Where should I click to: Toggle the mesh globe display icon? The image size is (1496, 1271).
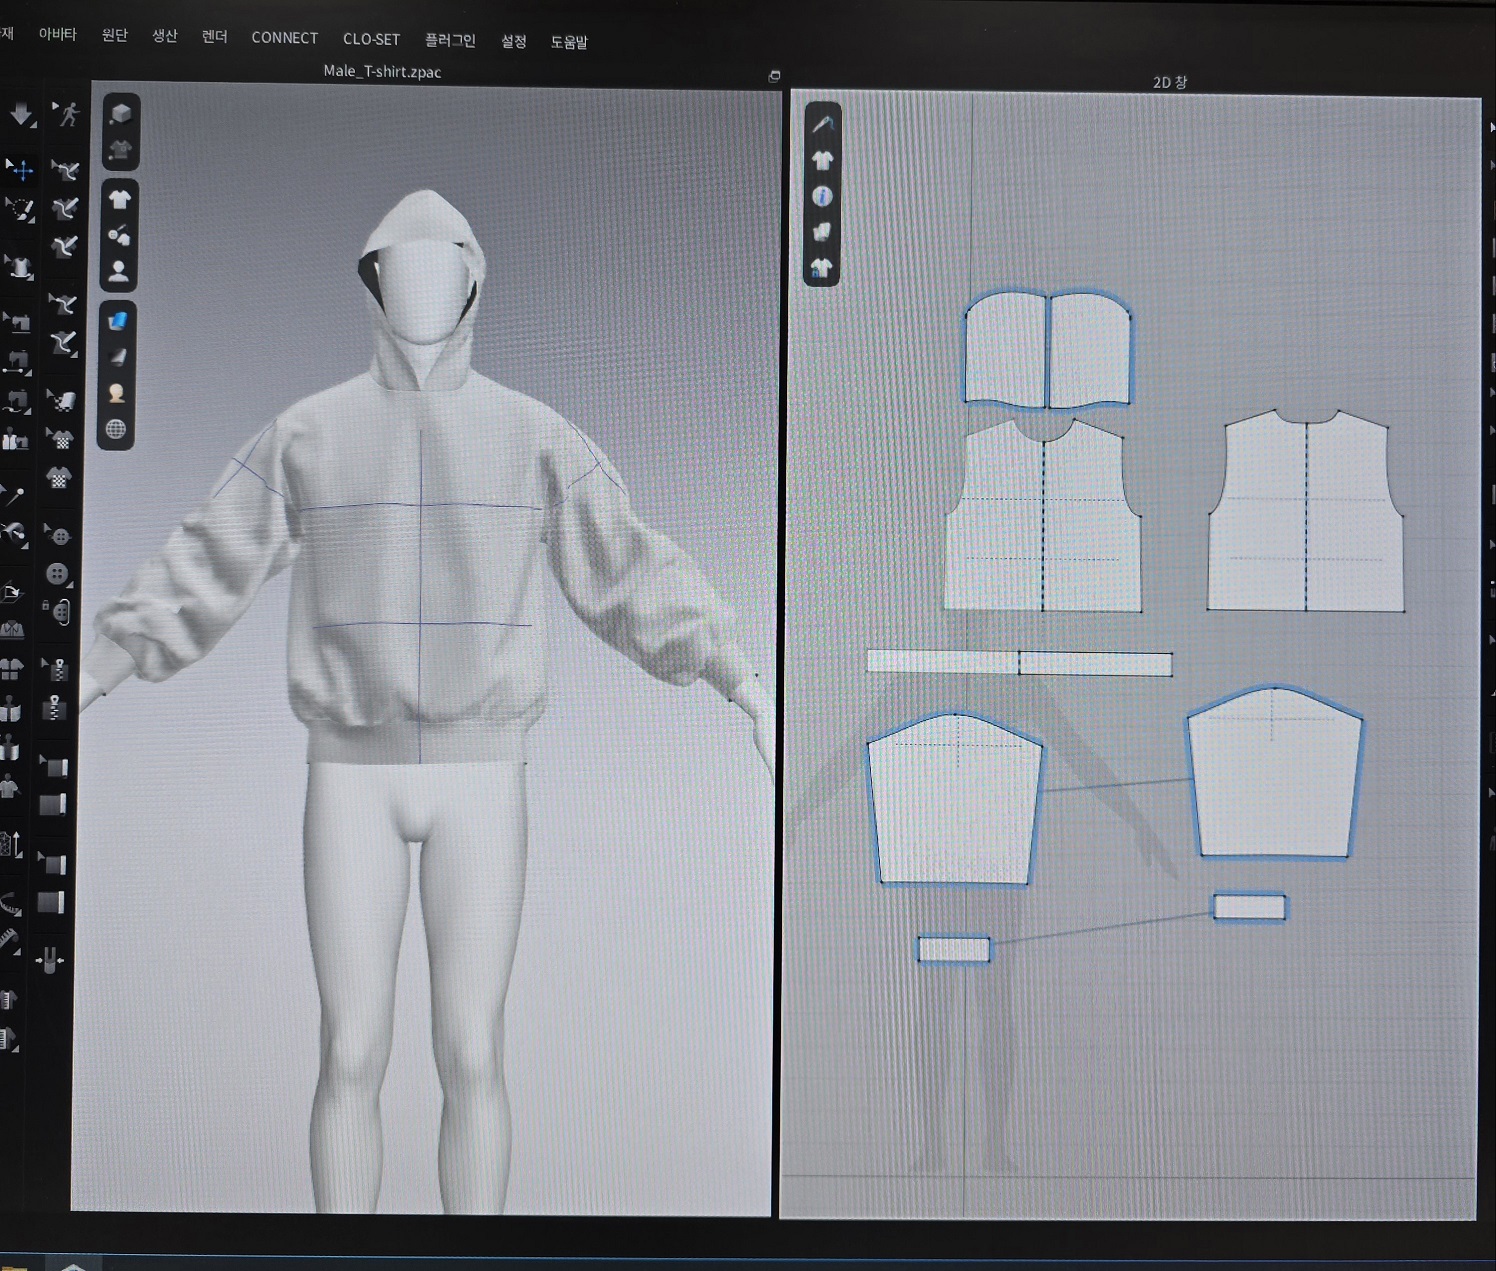point(116,430)
